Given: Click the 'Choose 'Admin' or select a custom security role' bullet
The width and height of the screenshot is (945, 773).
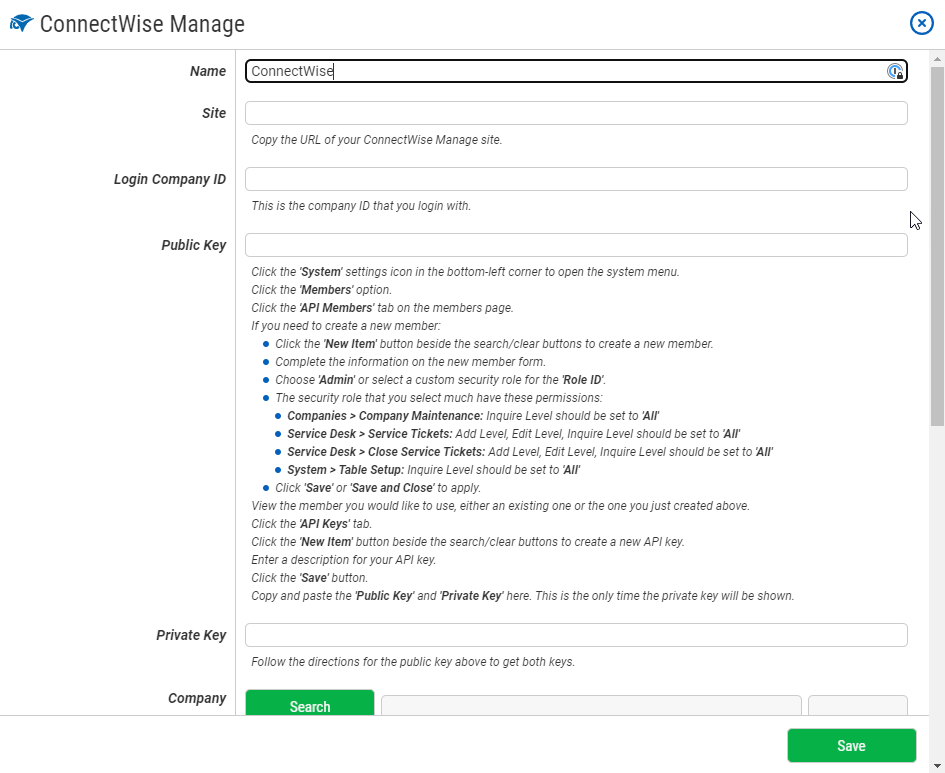Looking at the screenshot, I should point(440,380).
